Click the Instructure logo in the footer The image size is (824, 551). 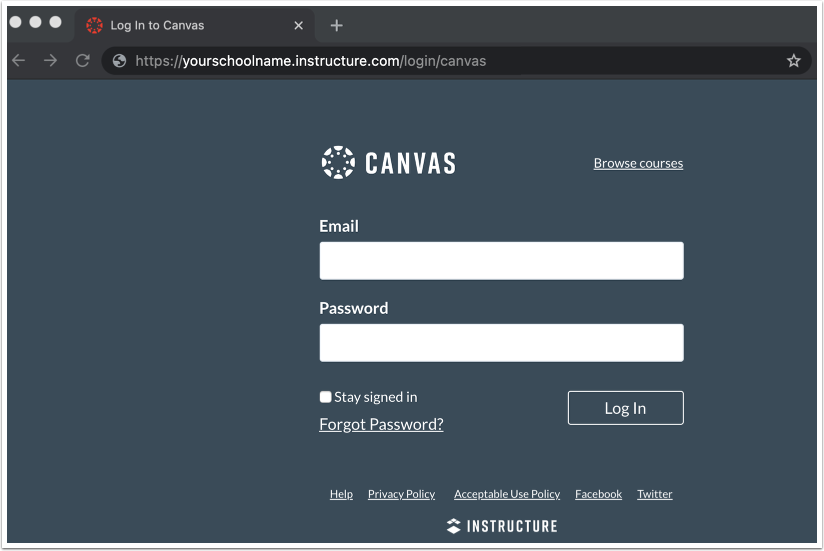coord(502,526)
